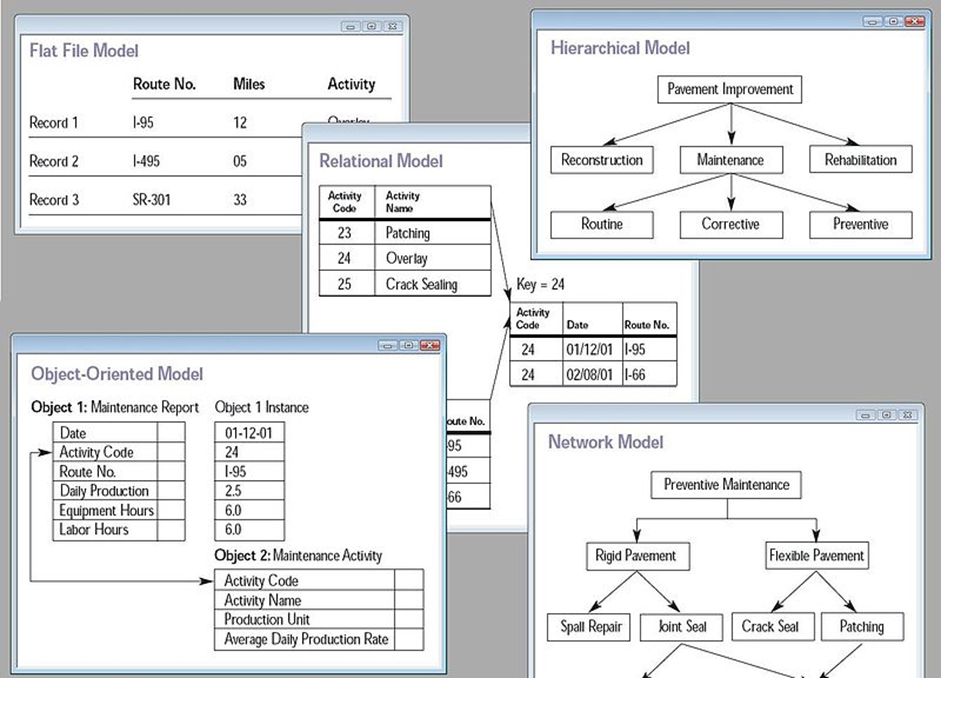Close the Object-Oriented Model window

pyautogui.click(x=430, y=345)
